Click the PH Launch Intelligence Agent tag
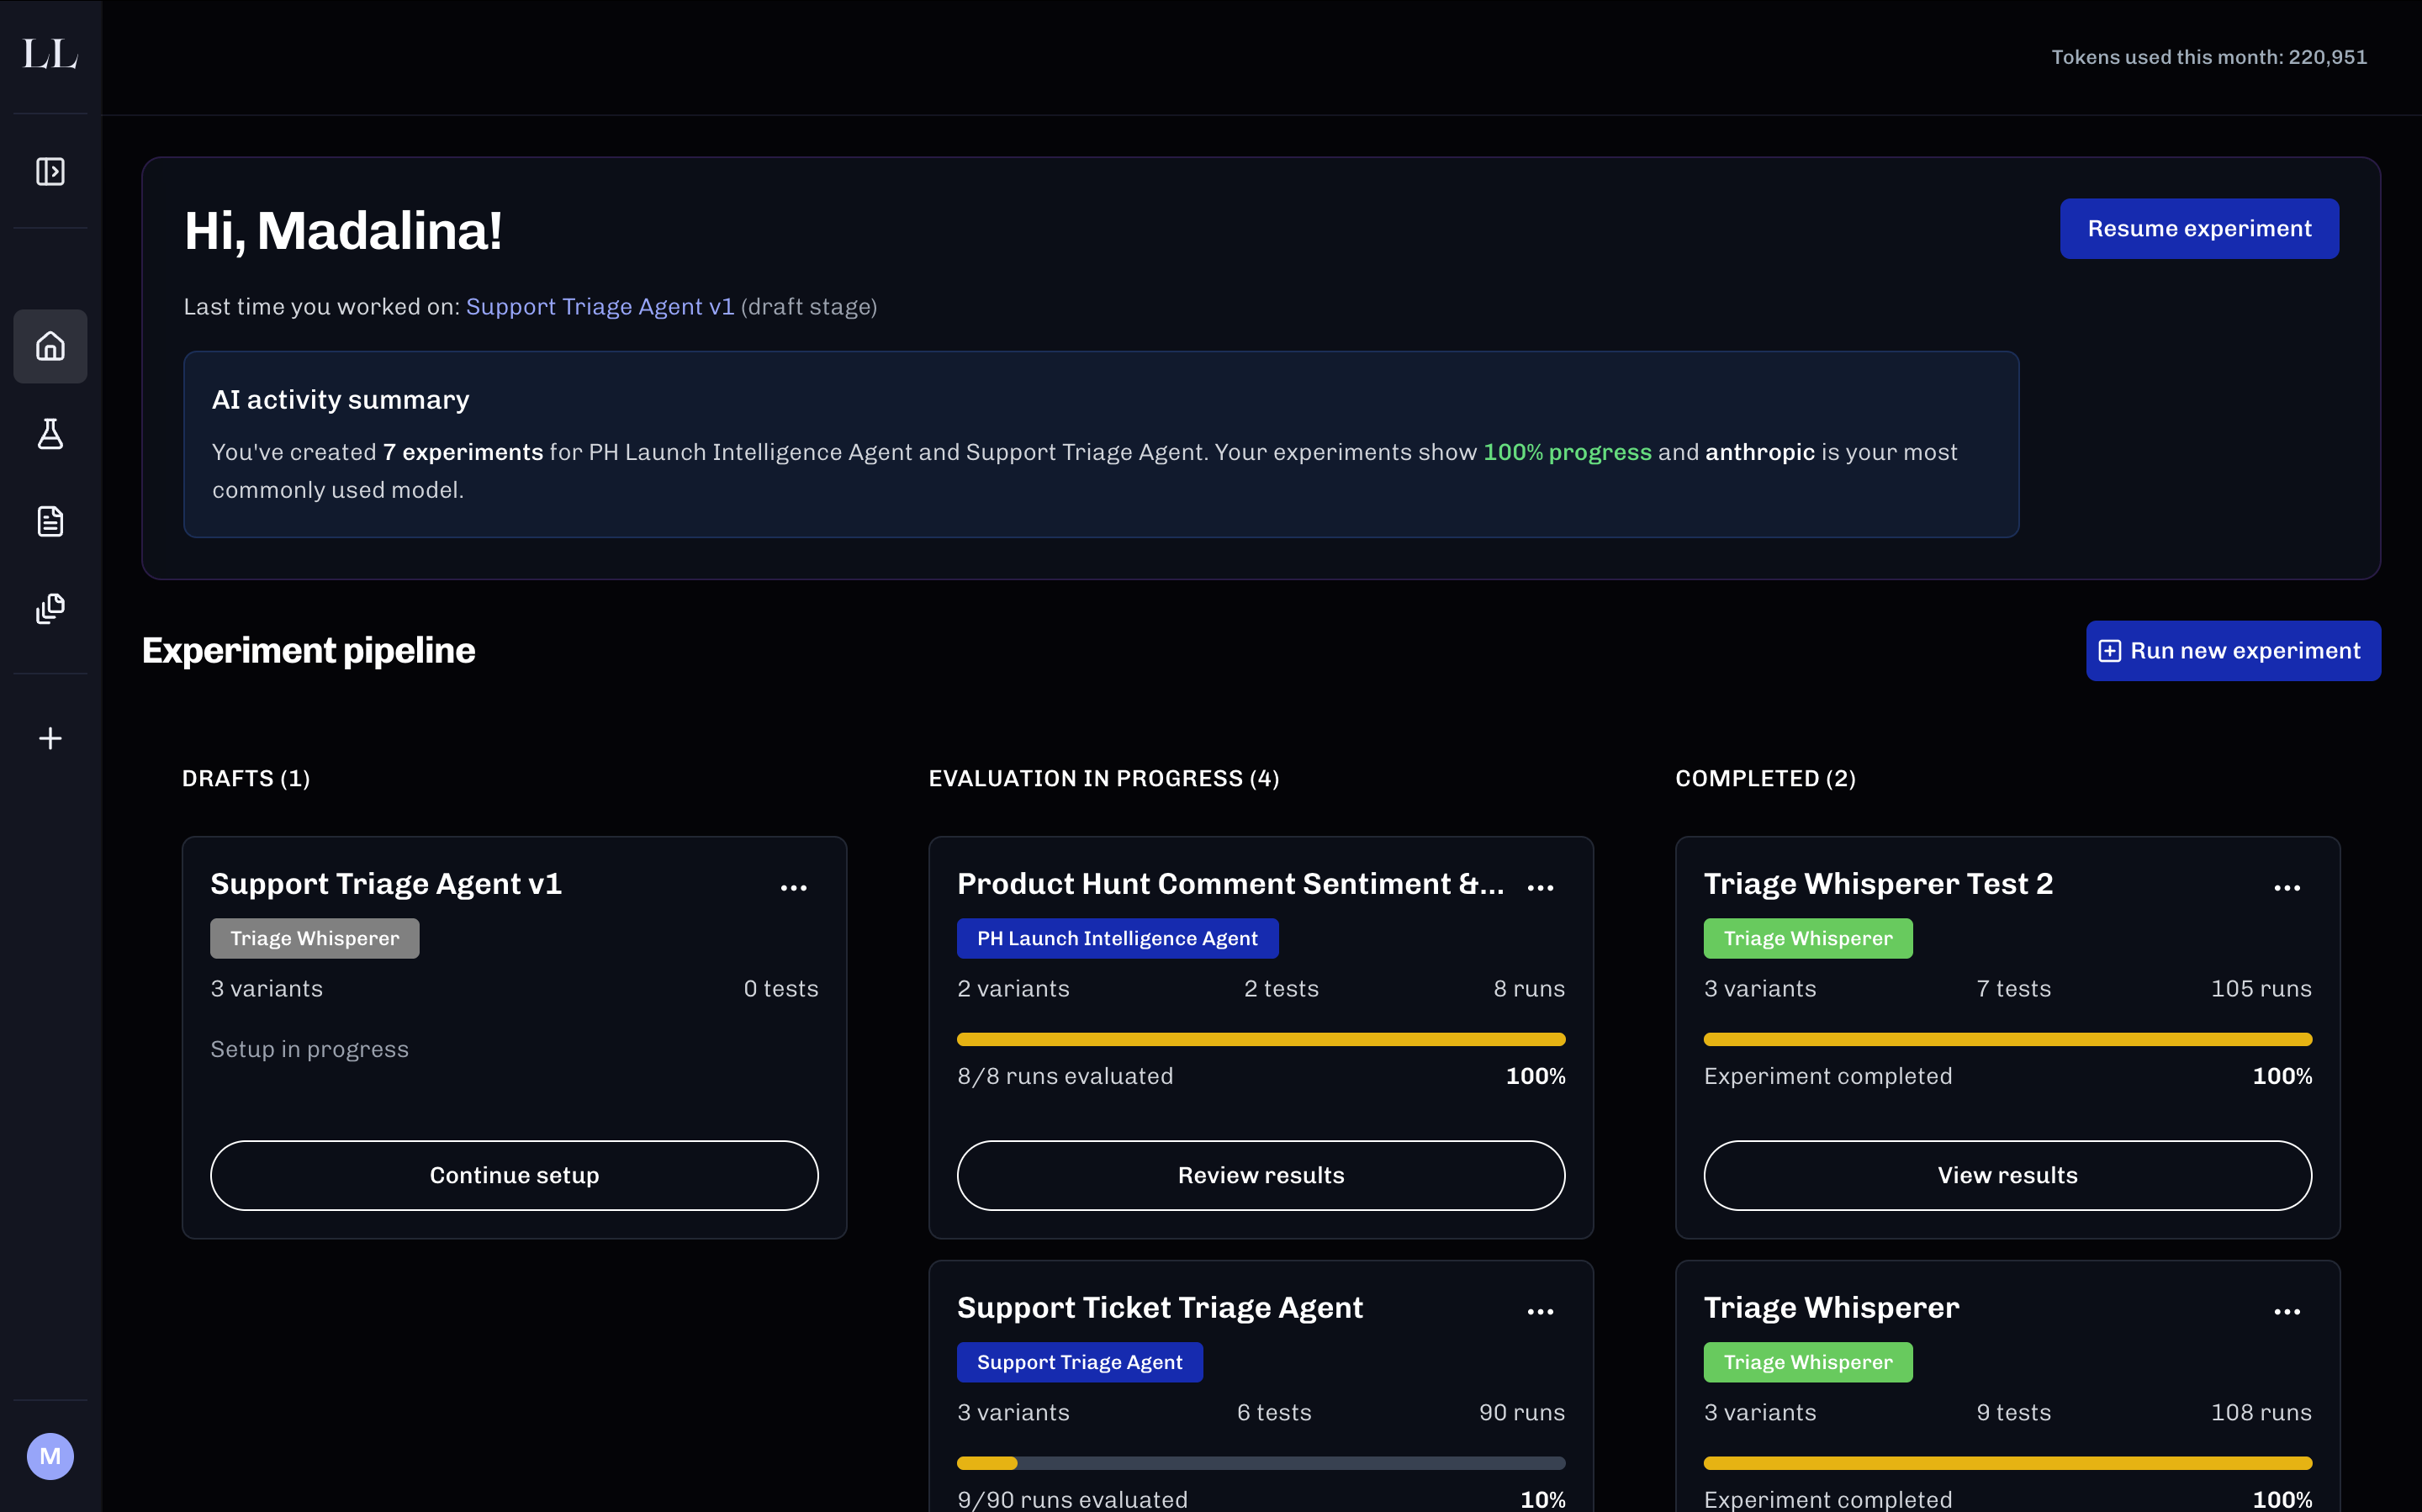Image resolution: width=2422 pixels, height=1512 pixels. click(1117, 938)
